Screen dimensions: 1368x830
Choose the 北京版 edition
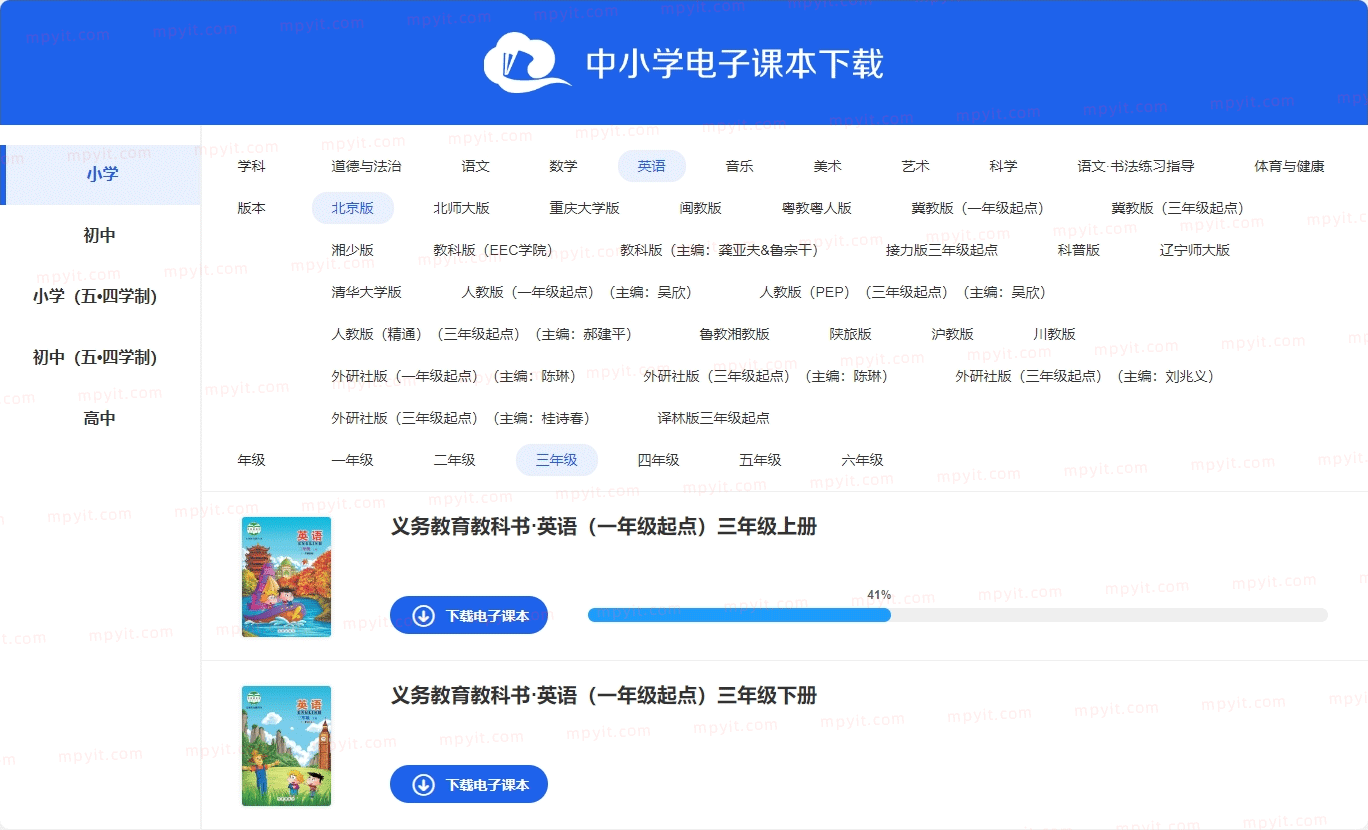pos(353,208)
